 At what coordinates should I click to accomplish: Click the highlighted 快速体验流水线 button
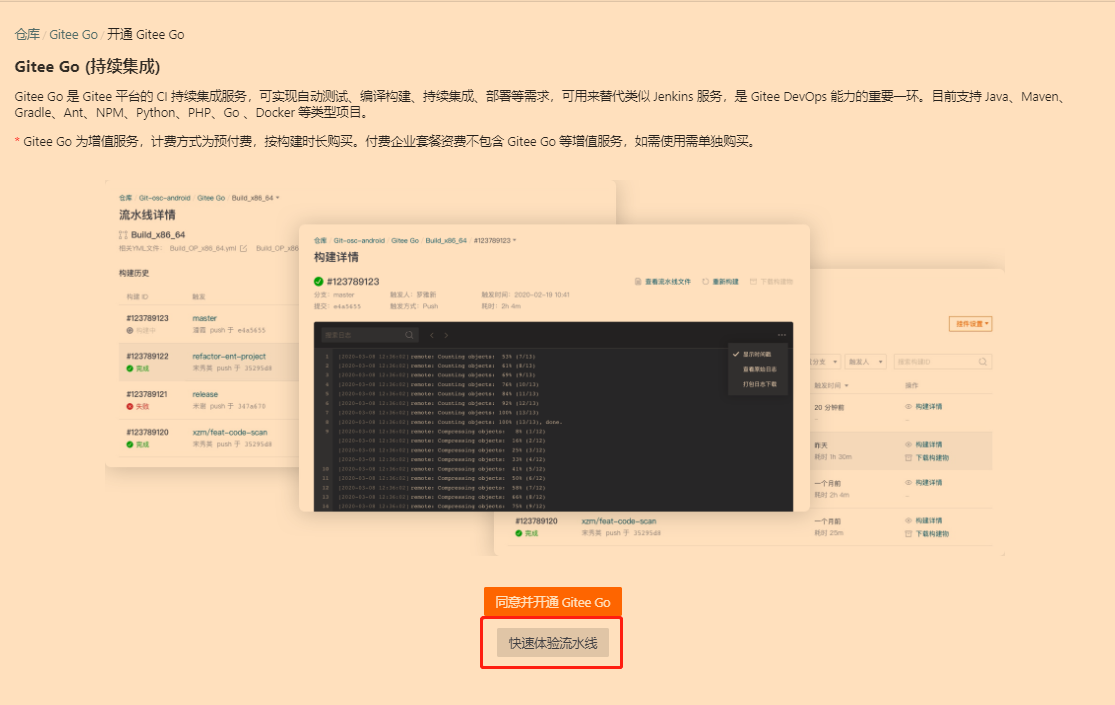[x=552, y=642]
